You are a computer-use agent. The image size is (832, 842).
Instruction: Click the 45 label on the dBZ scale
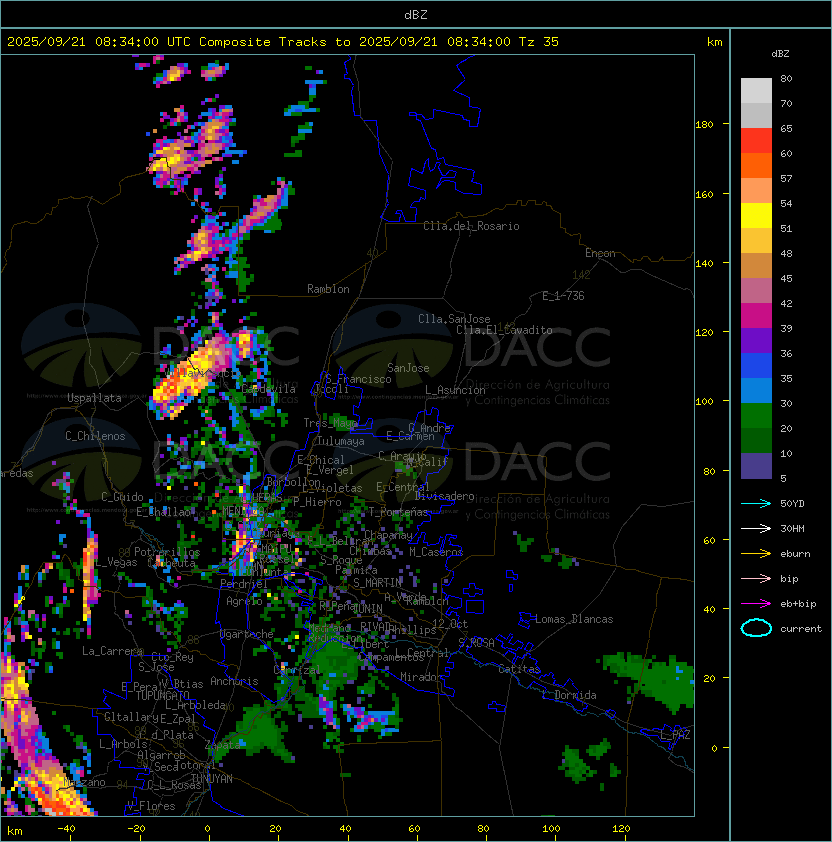click(786, 278)
